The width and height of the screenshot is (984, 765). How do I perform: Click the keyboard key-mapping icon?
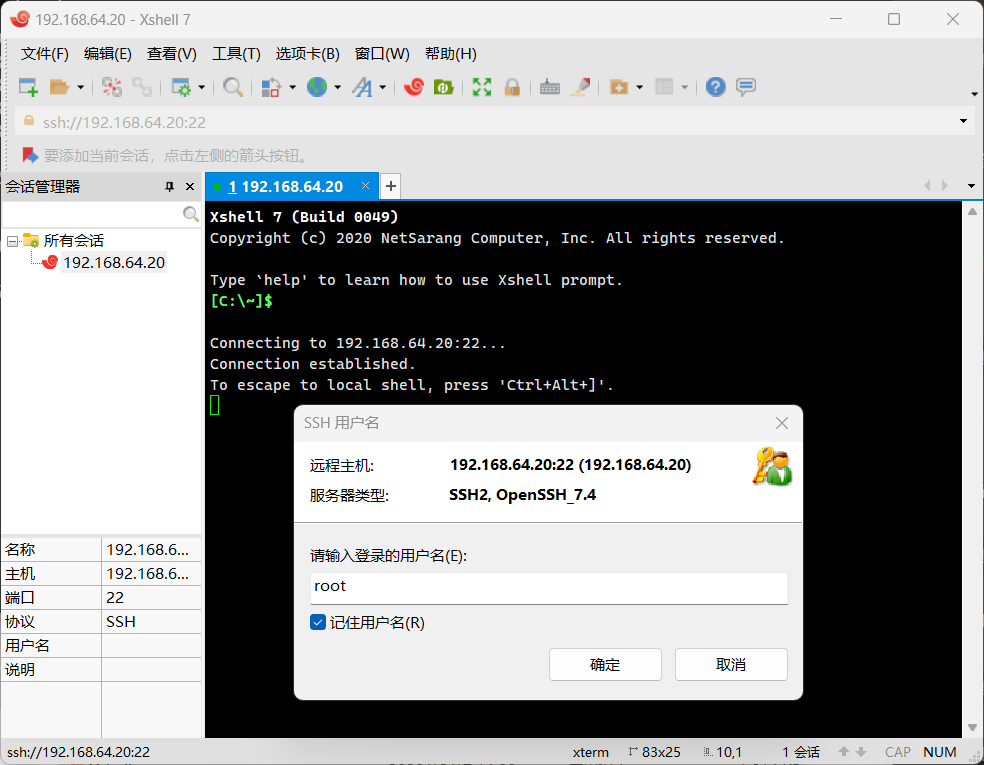coord(550,87)
